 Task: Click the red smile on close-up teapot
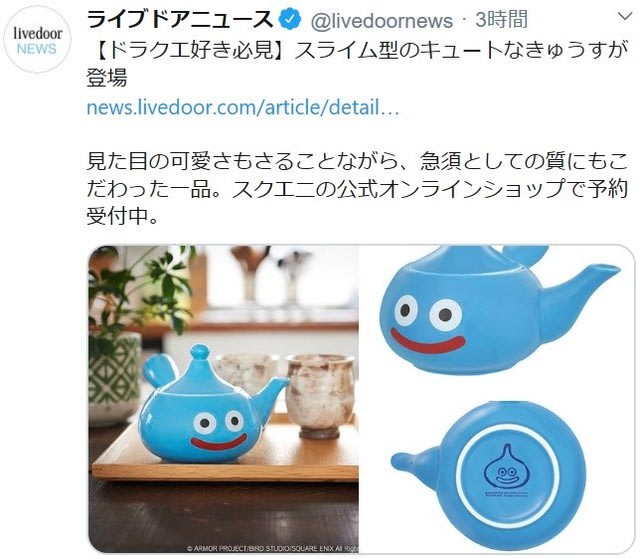(x=427, y=342)
